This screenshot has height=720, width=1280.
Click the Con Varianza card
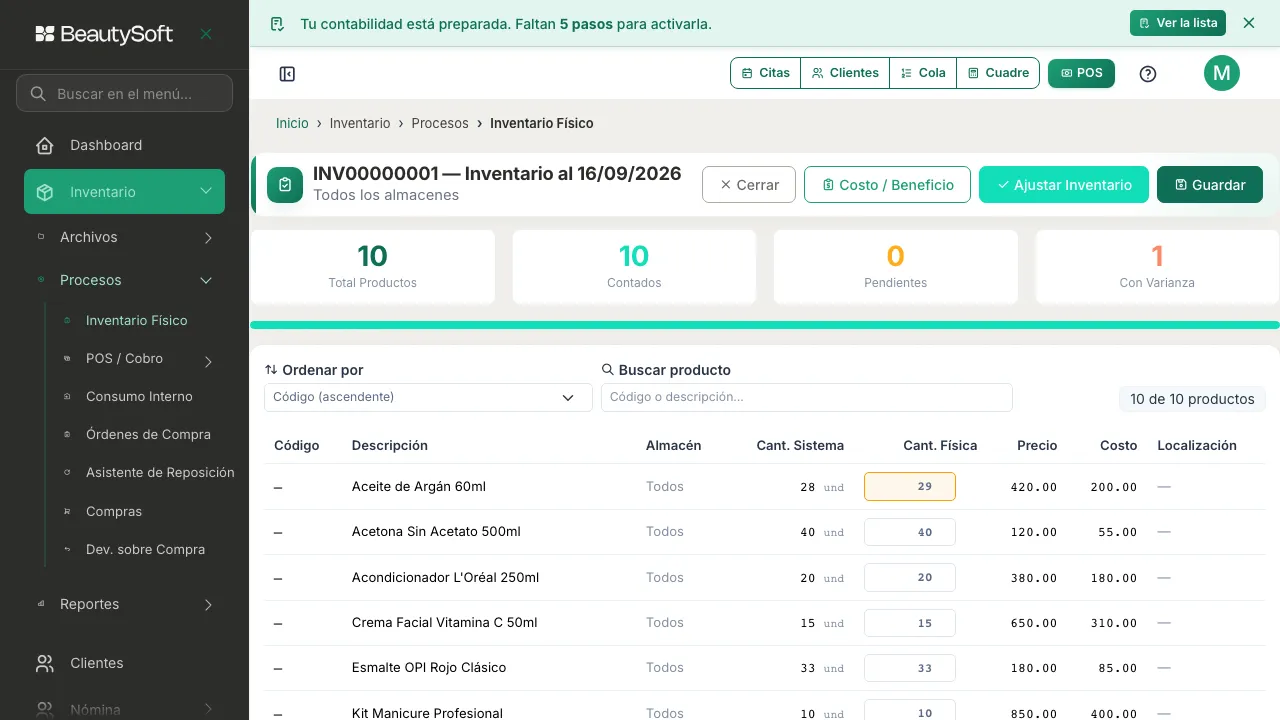coord(1157,267)
